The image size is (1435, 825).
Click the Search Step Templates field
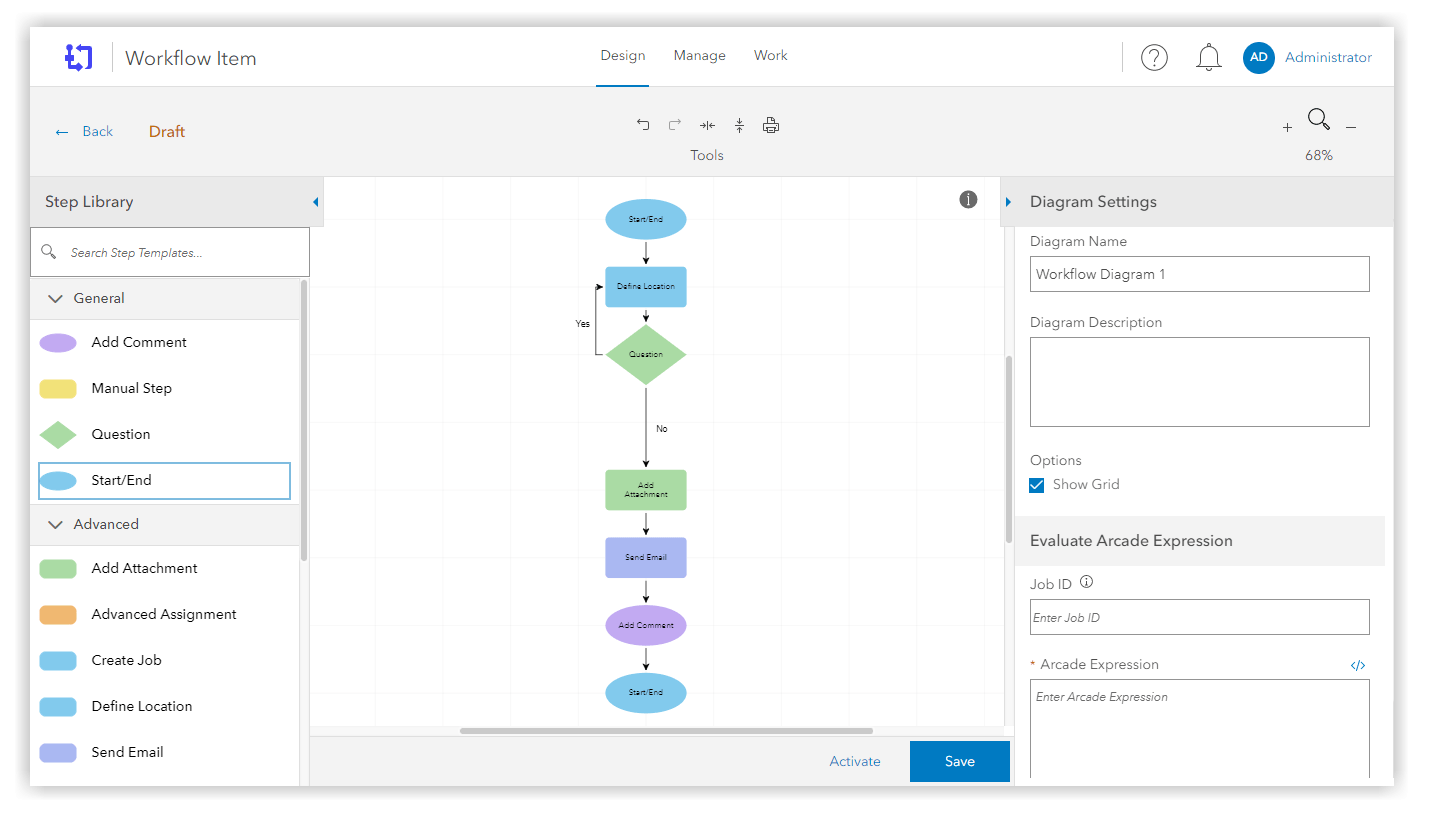pos(180,253)
